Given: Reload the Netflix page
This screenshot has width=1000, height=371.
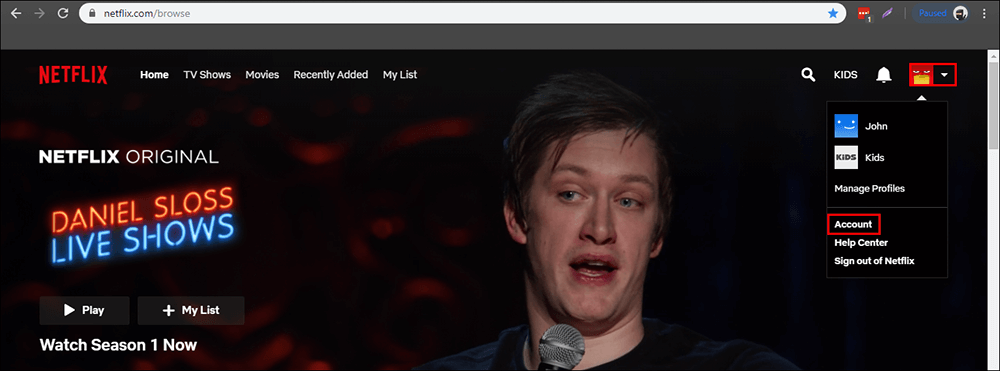Looking at the screenshot, I should coord(63,13).
